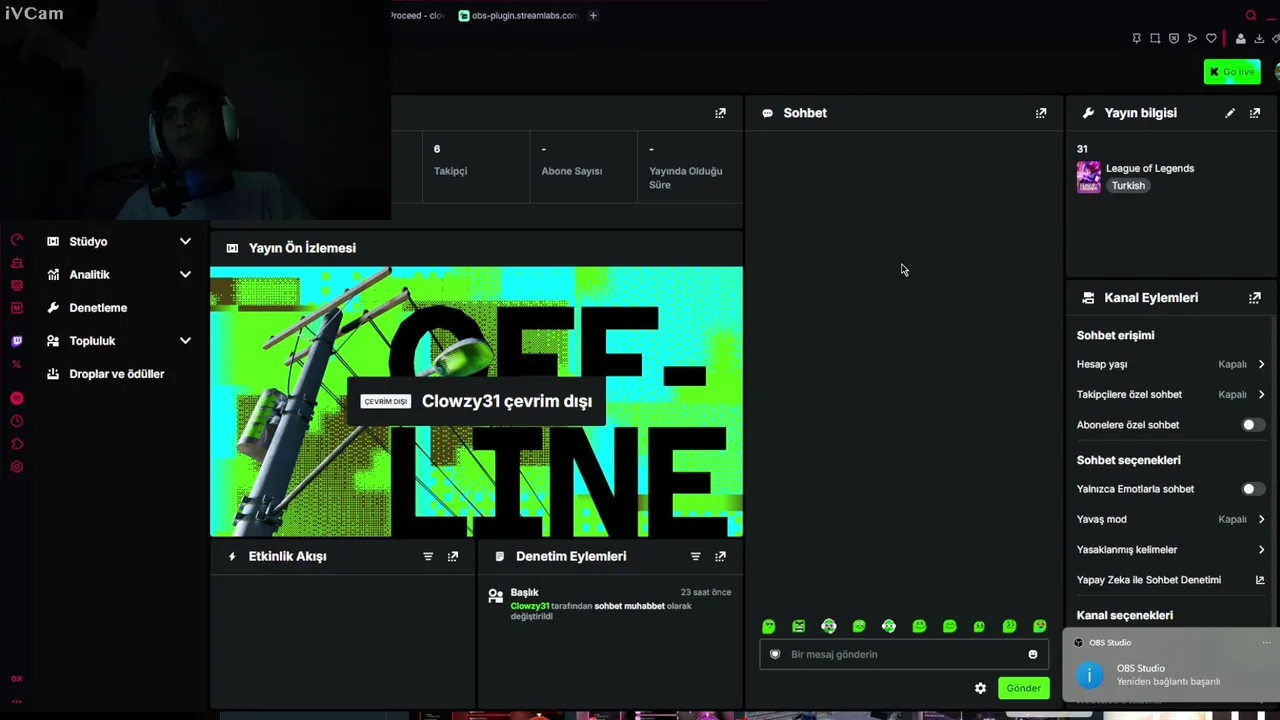Pop out the Sohbet chat panel
The width and height of the screenshot is (1280, 720).
pos(1041,113)
